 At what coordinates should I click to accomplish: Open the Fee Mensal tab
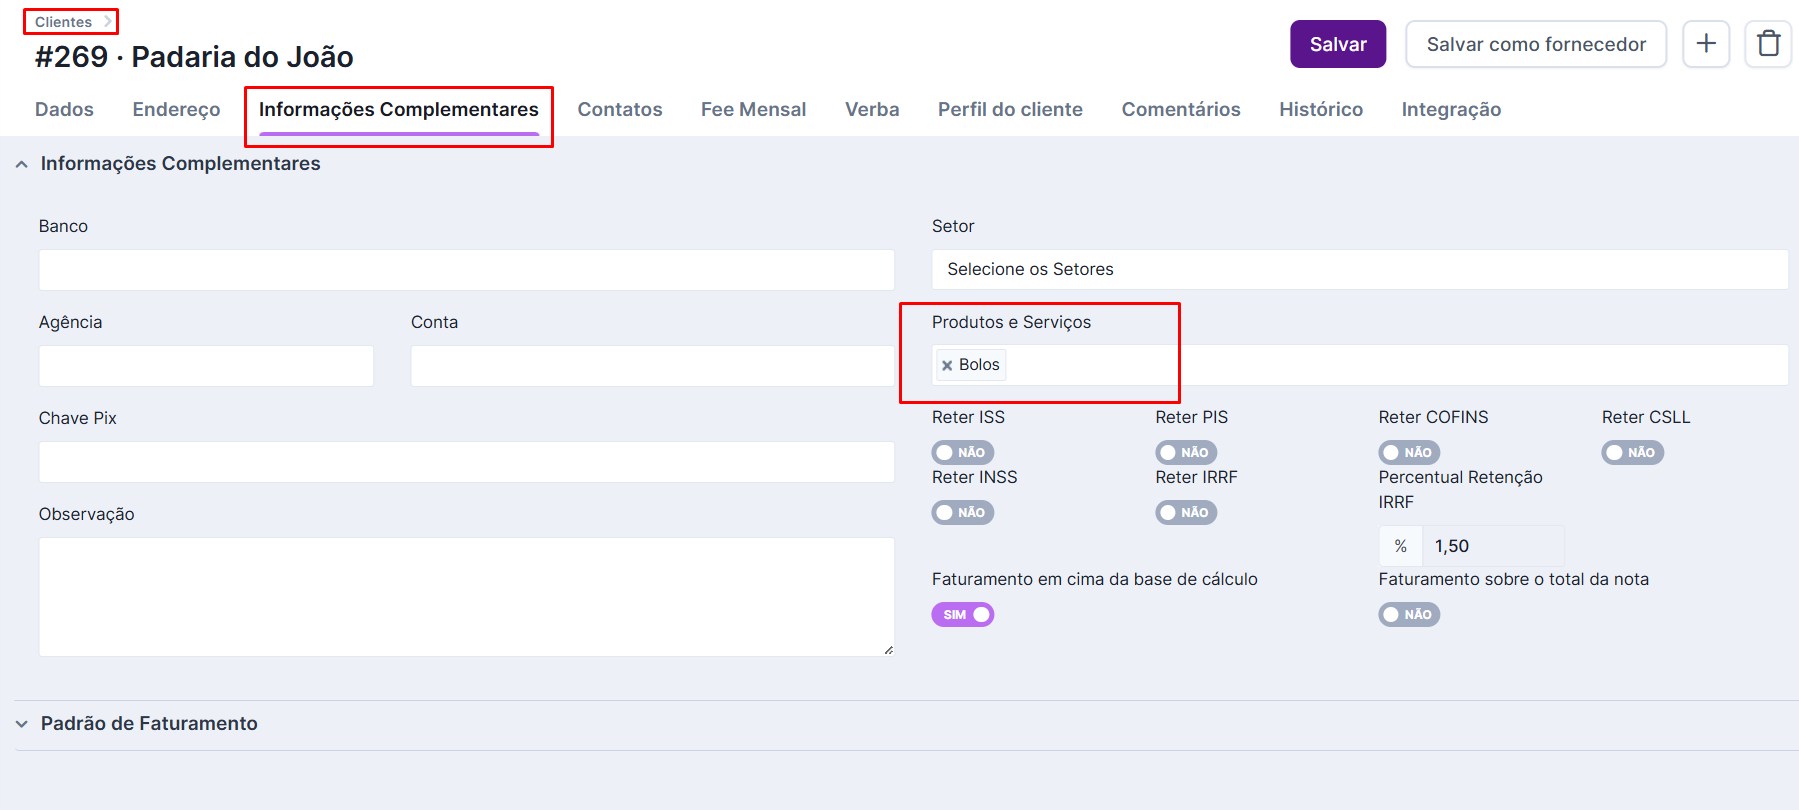coord(753,110)
